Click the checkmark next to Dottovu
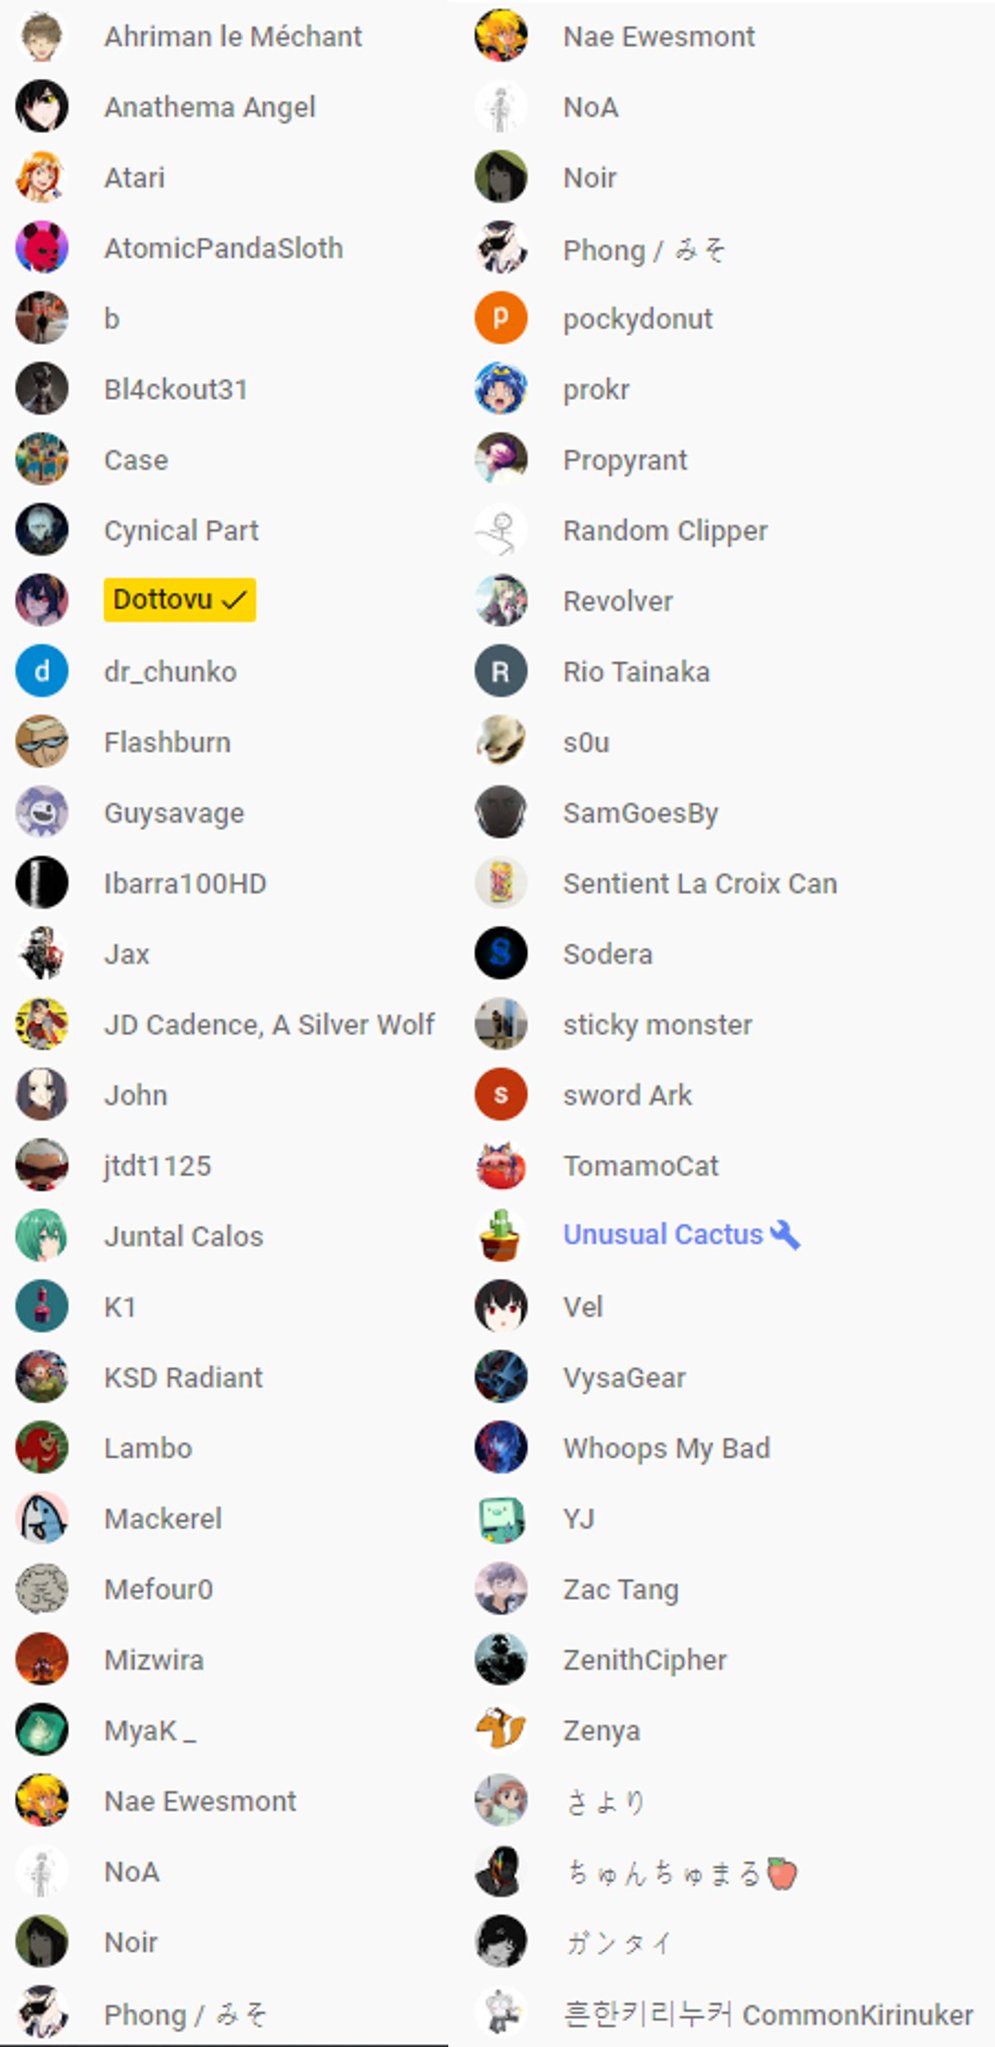The height and width of the screenshot is (2047, 995). tap(234, 600)
